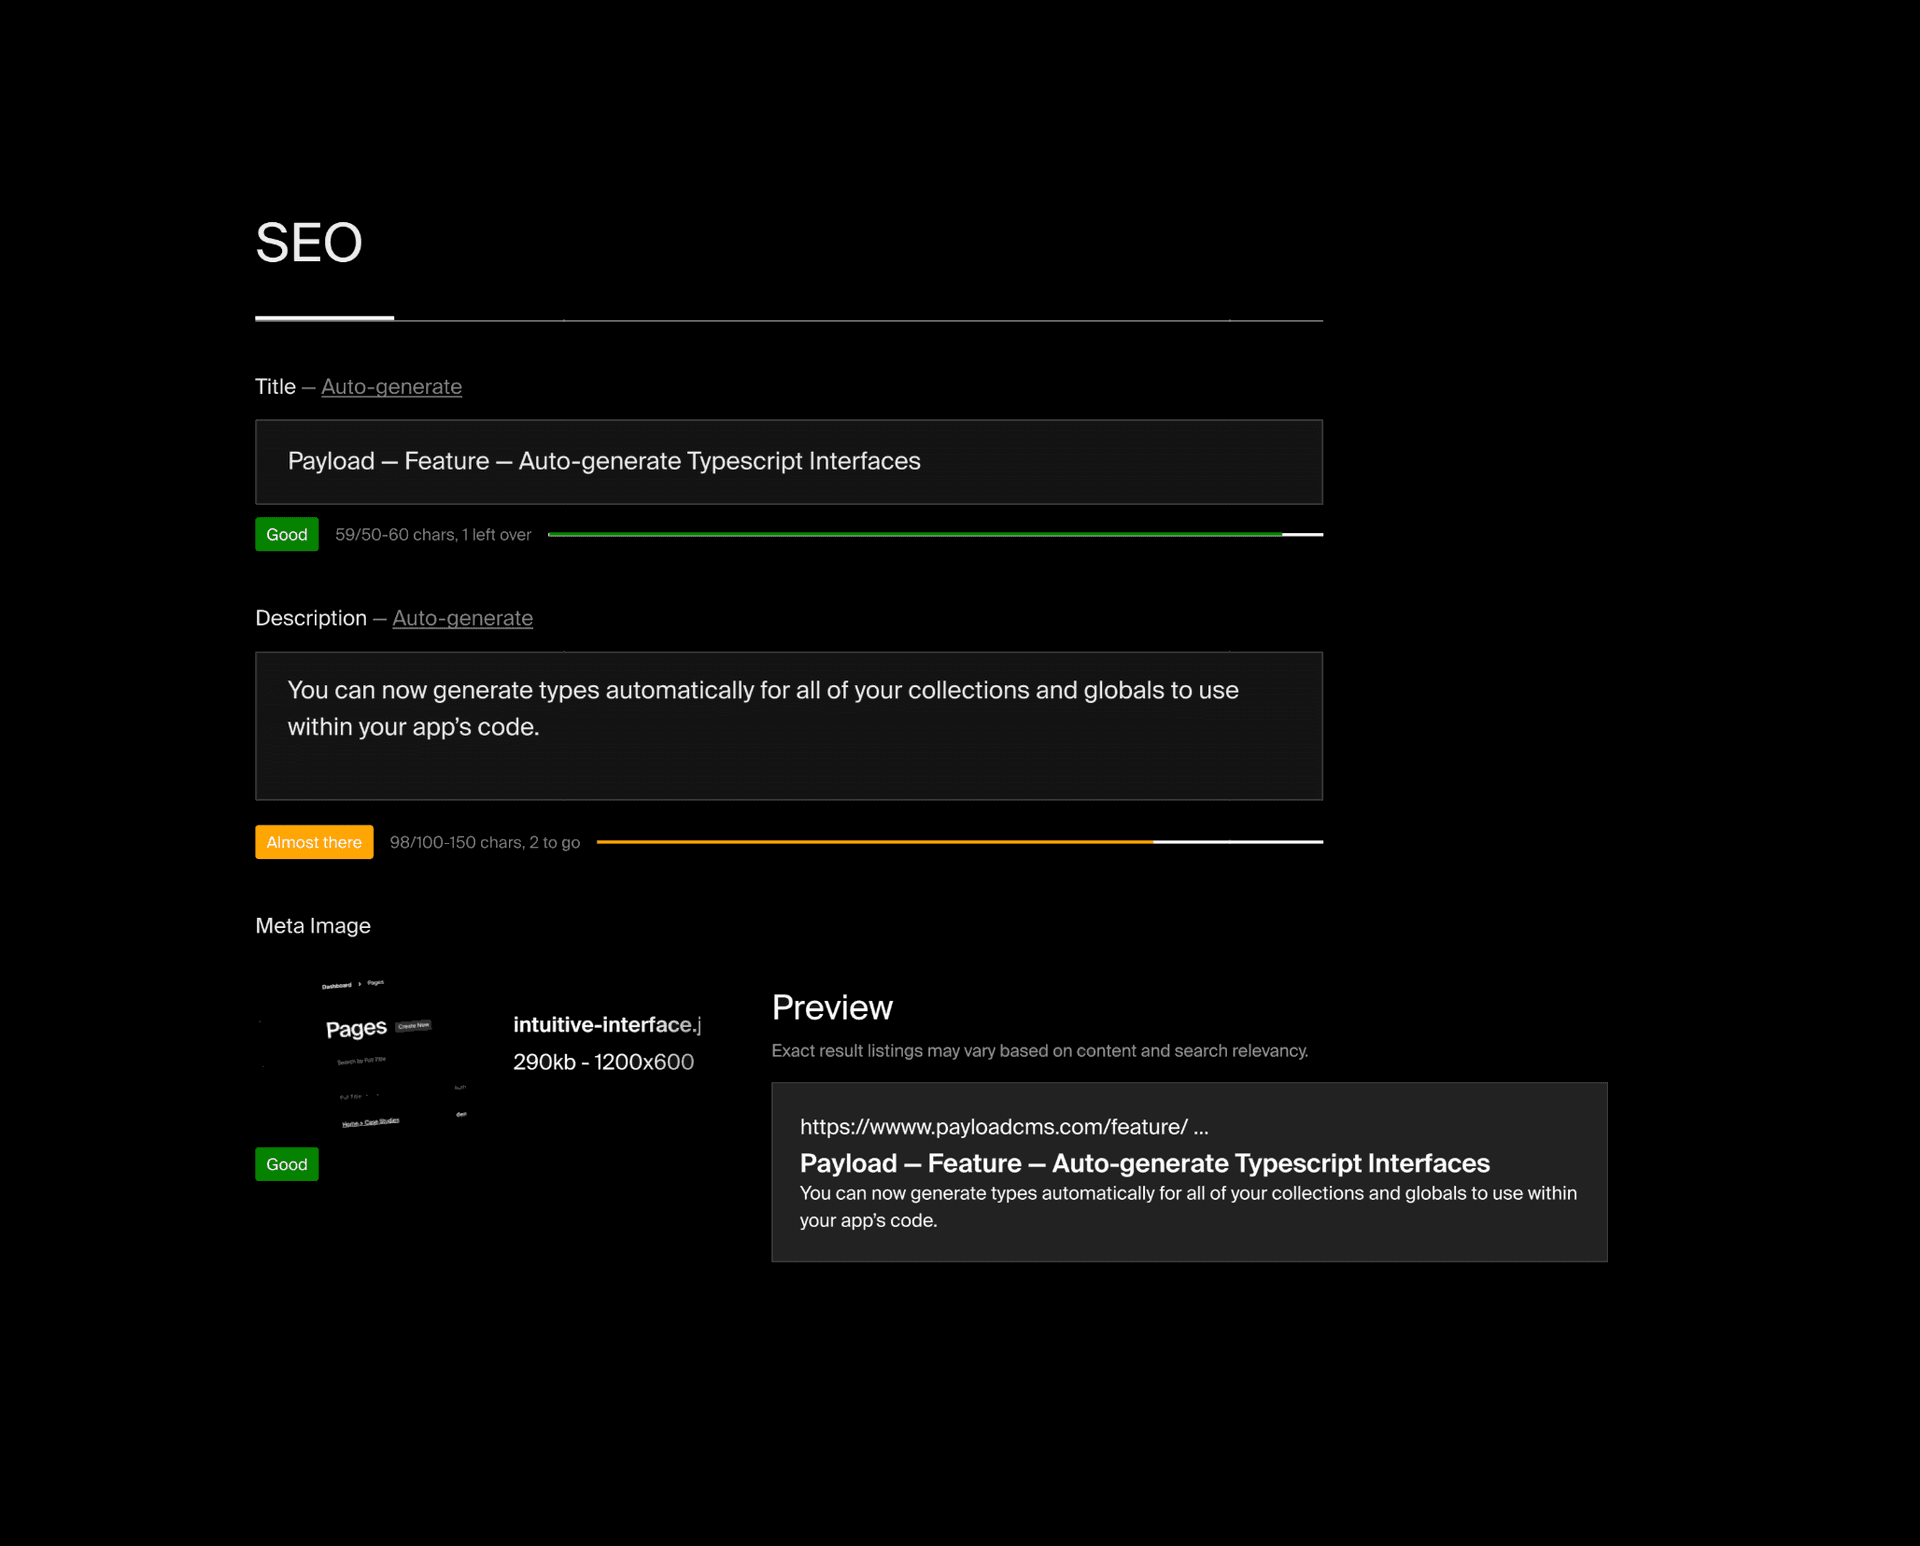This screenshot has width=1920, height=1546.
Task: Click the Meta Image label
Action: pyautogui.click(x=313, y=926)
